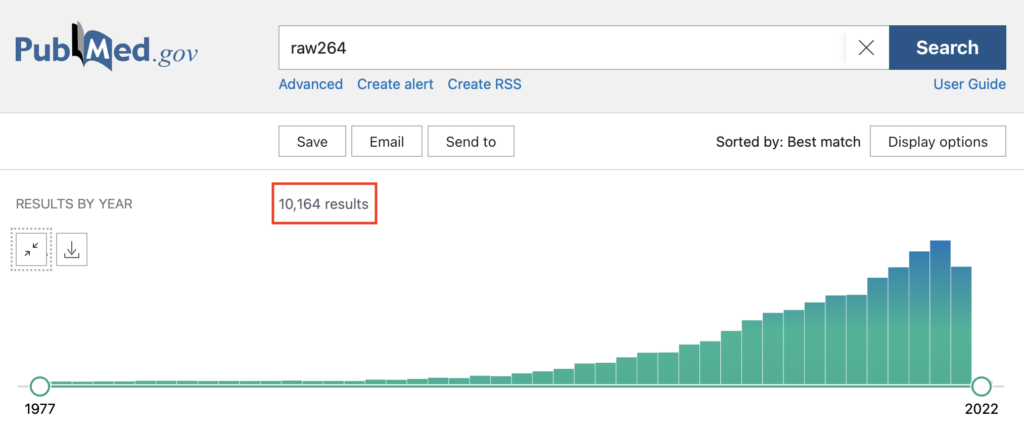Grab the 2022 end year slider handle
The image size is (1024, 429).
tap(981, 387)
